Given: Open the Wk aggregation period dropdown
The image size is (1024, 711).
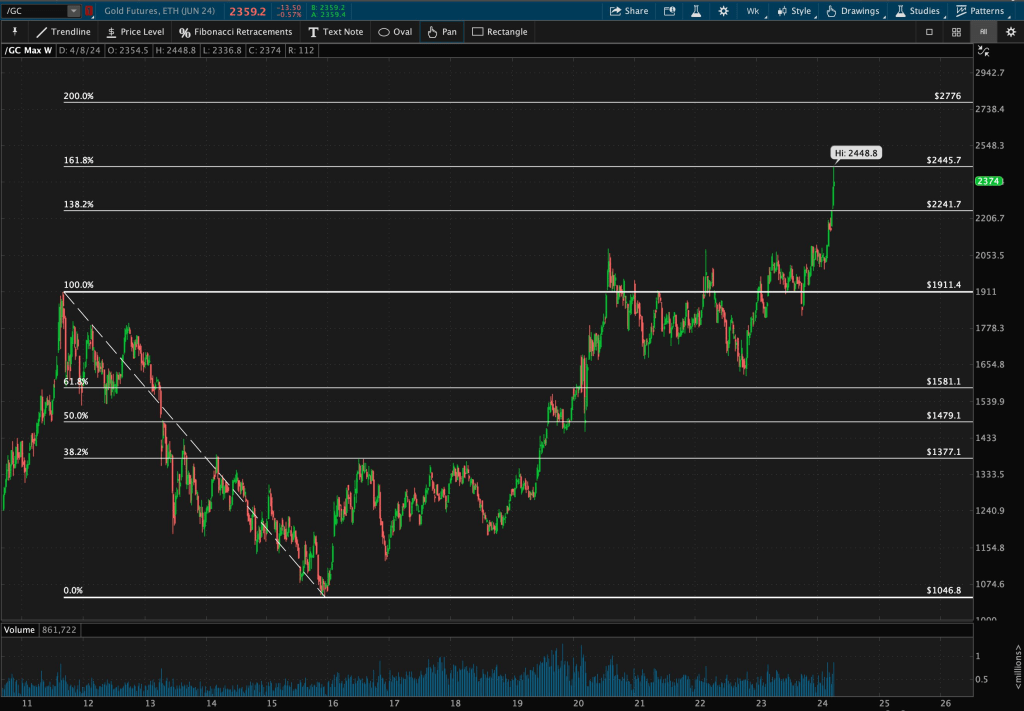Looking at the screenshot, I should coord(753,11).
